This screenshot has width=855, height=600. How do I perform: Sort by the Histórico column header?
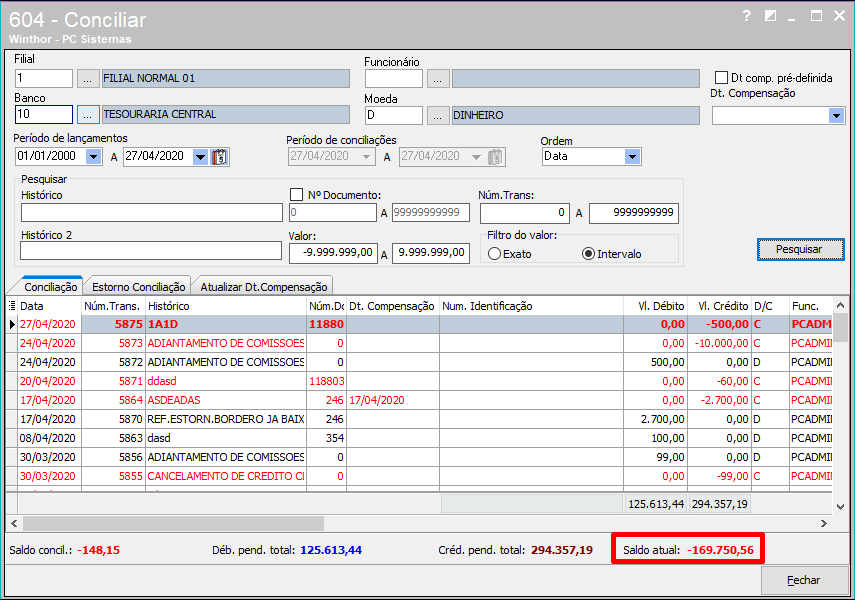click(x=226, y=306)
